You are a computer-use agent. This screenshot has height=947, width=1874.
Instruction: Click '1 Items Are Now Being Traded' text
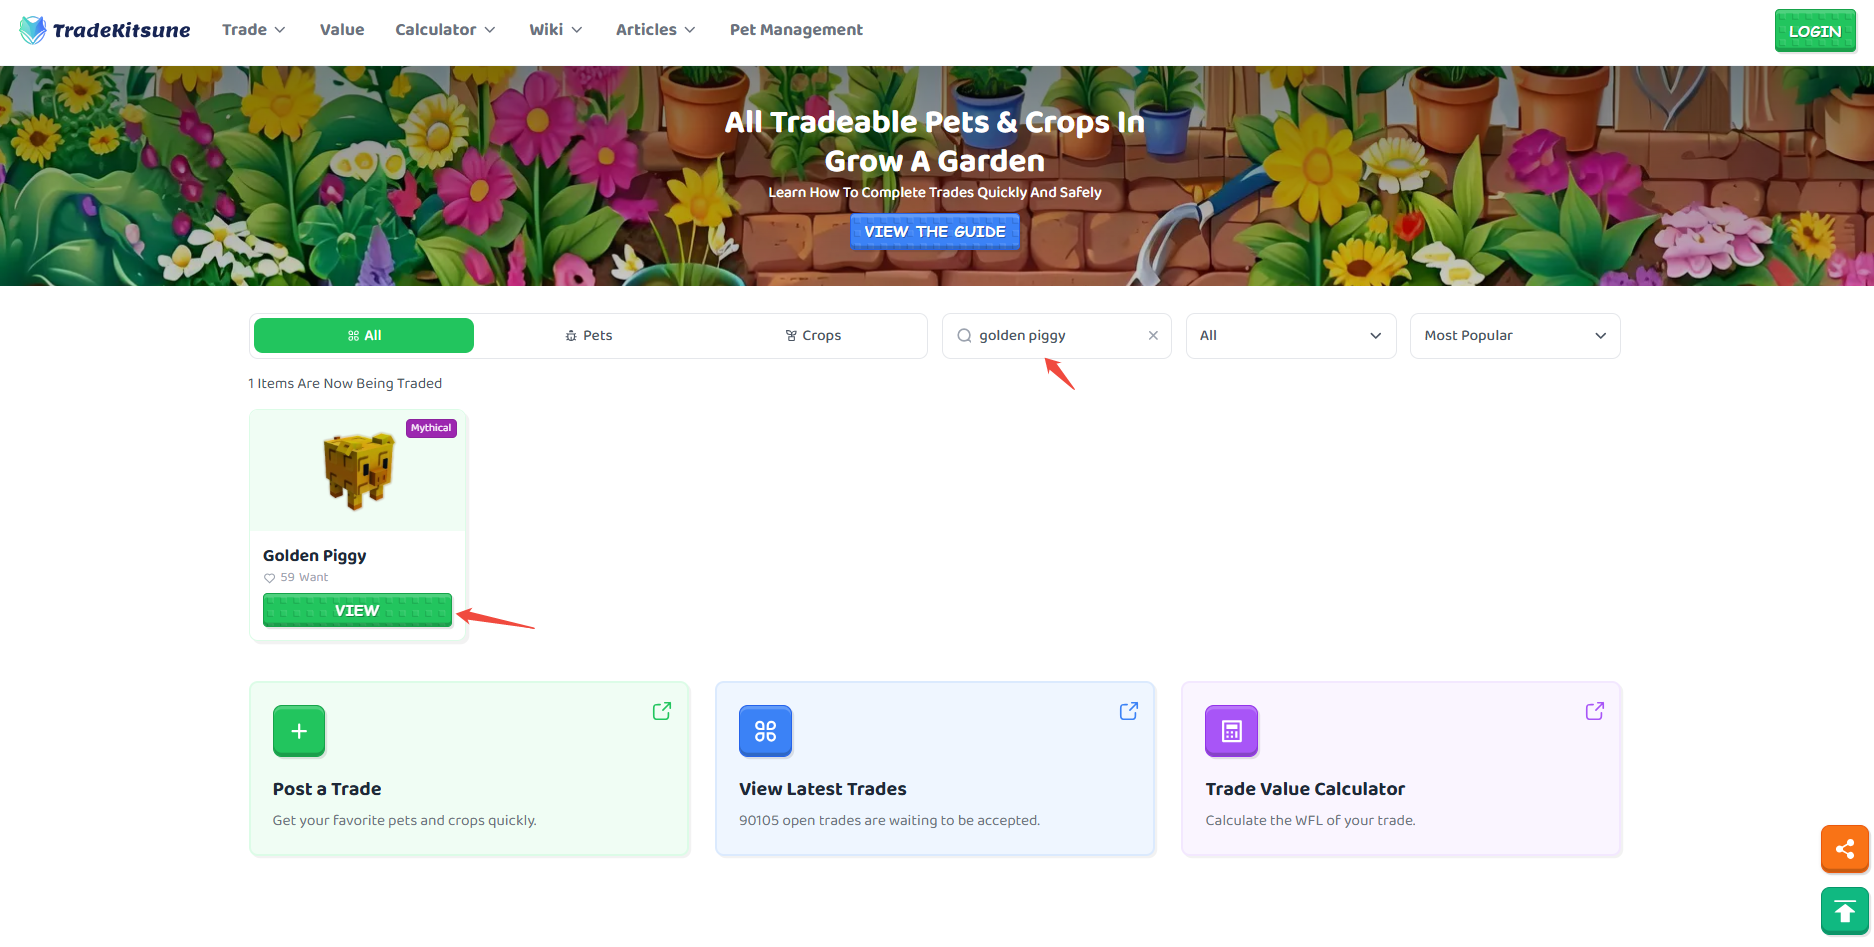tap(345, 384)
